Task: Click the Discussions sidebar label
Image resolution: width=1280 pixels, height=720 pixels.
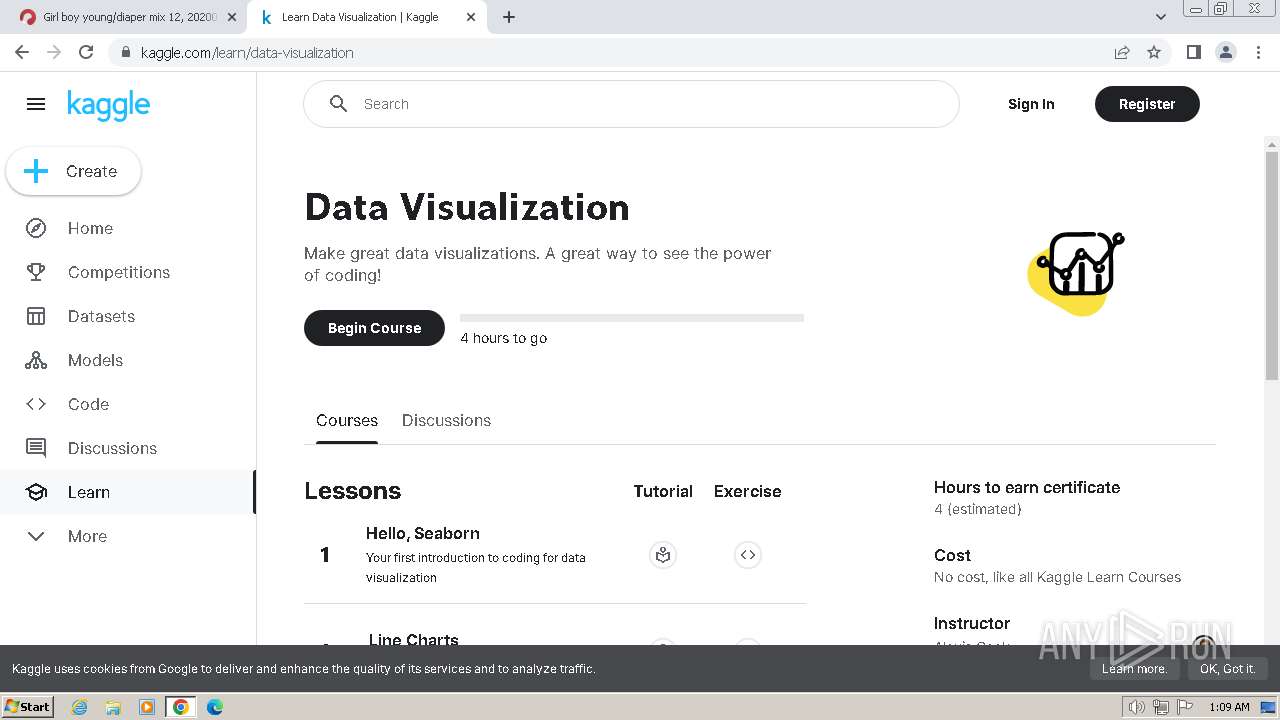Action: (112, 448)
